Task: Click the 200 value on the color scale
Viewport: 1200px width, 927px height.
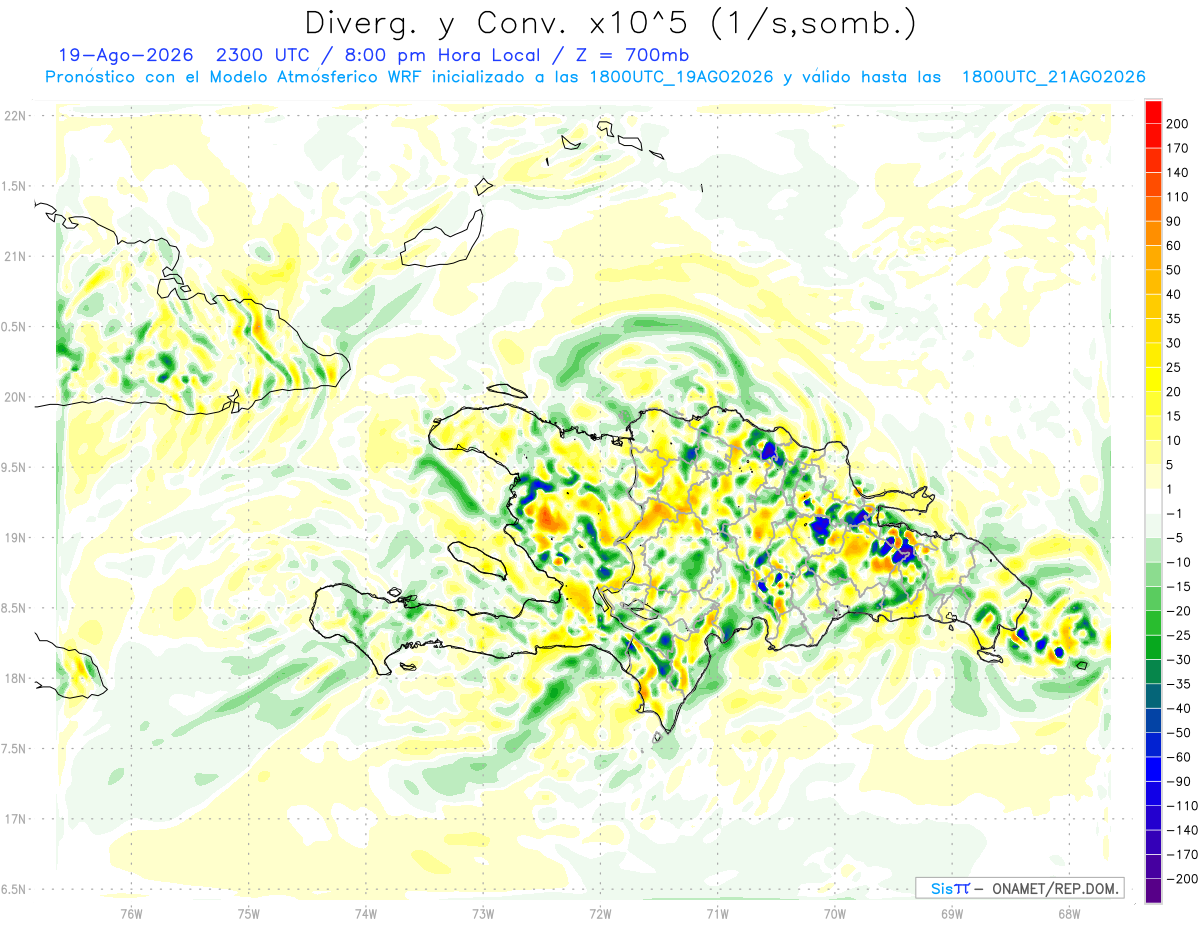Action: (x=1177, y=124)
